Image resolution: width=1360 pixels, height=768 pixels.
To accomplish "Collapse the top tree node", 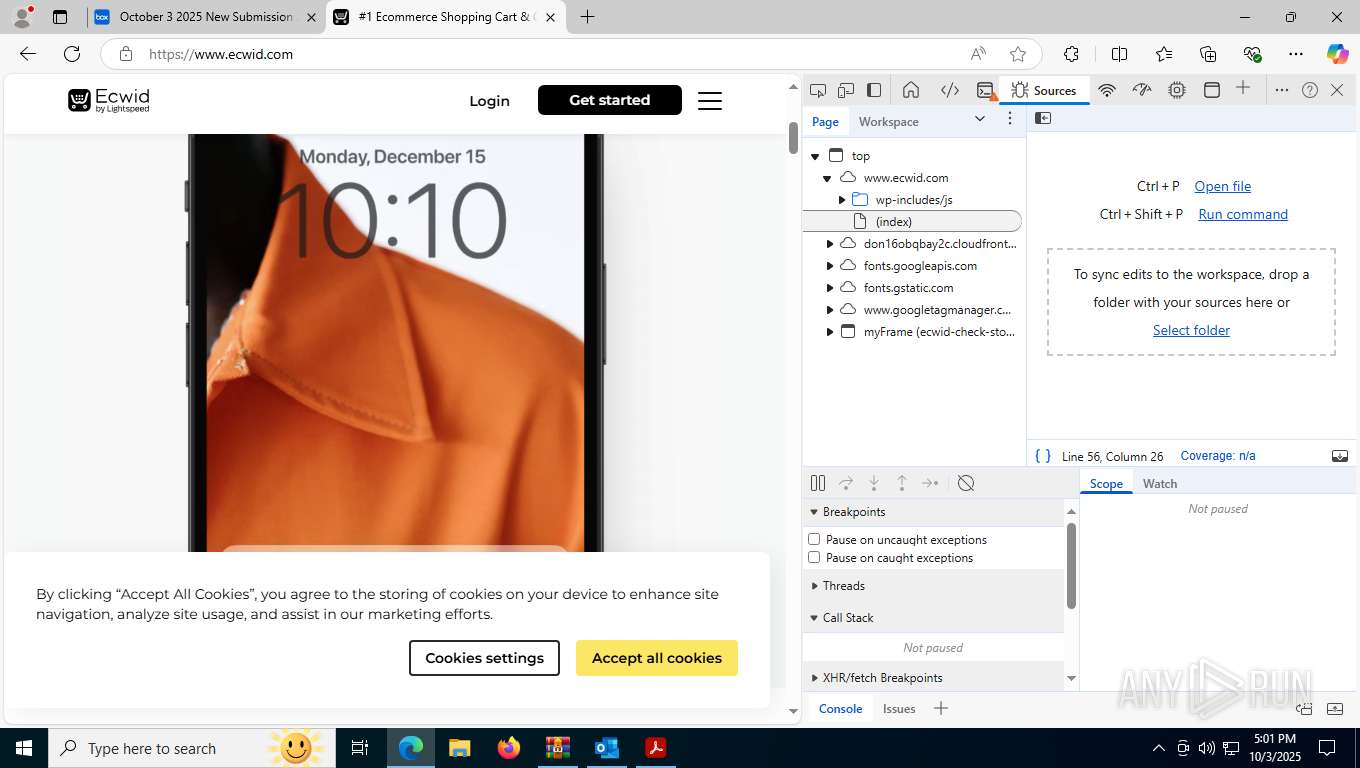I will pos(815,156).
